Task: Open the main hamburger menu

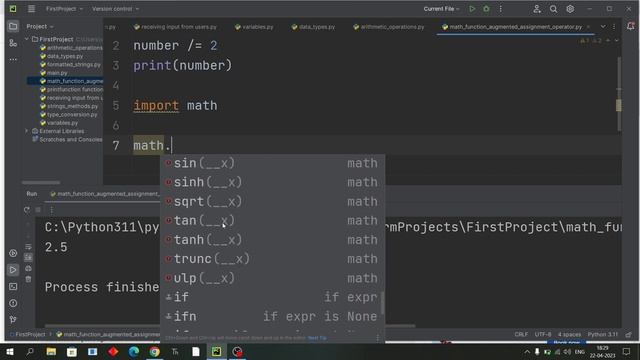Action: point(31,9)
